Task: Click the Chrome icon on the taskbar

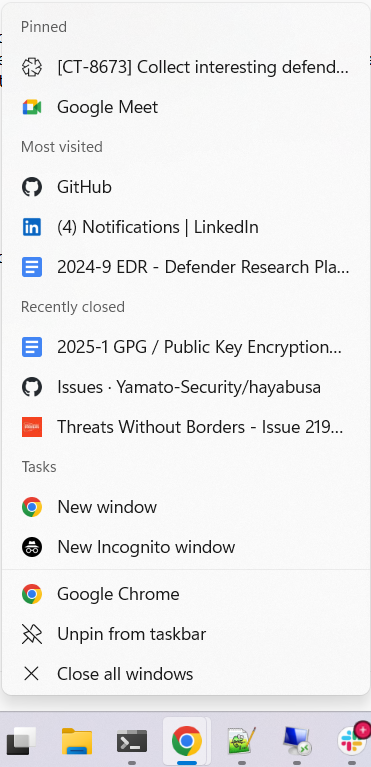Action: point(186,741)
